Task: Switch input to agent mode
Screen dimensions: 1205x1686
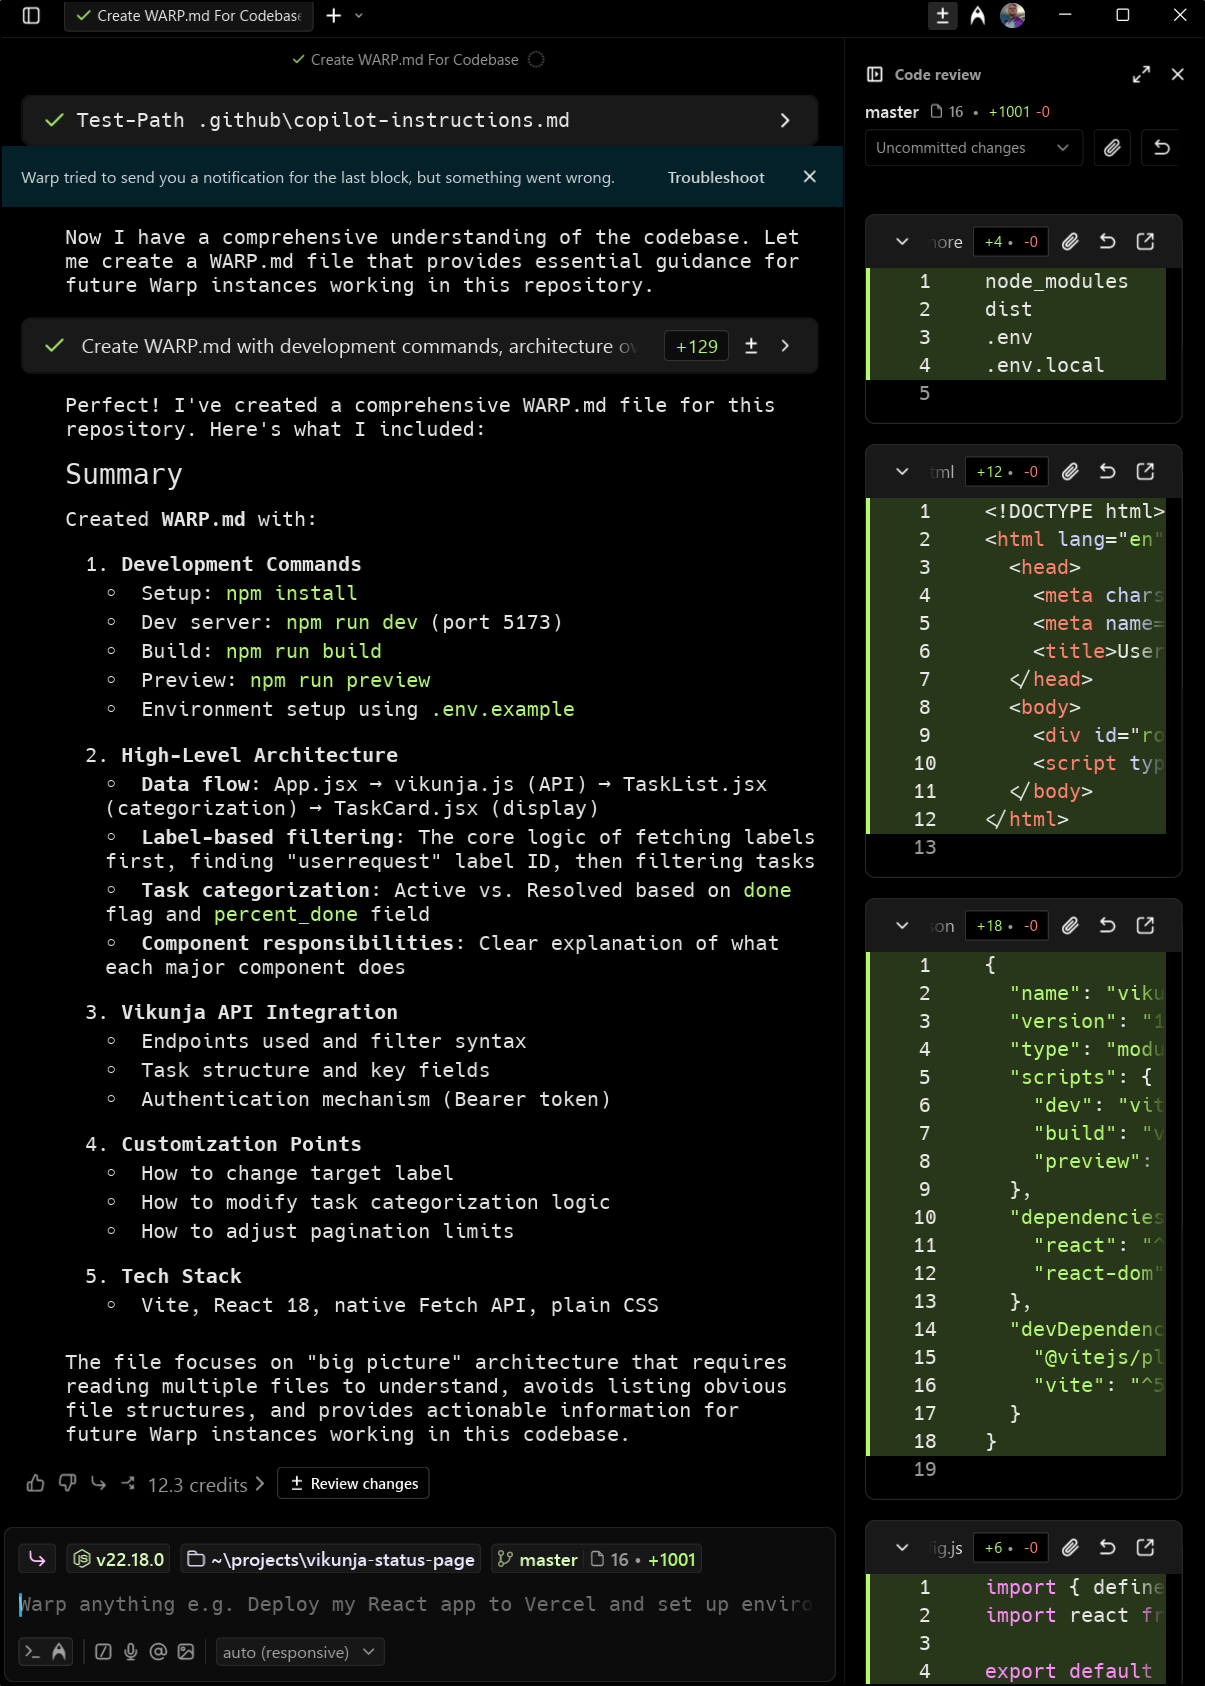Action: [x=59, y=1651]
